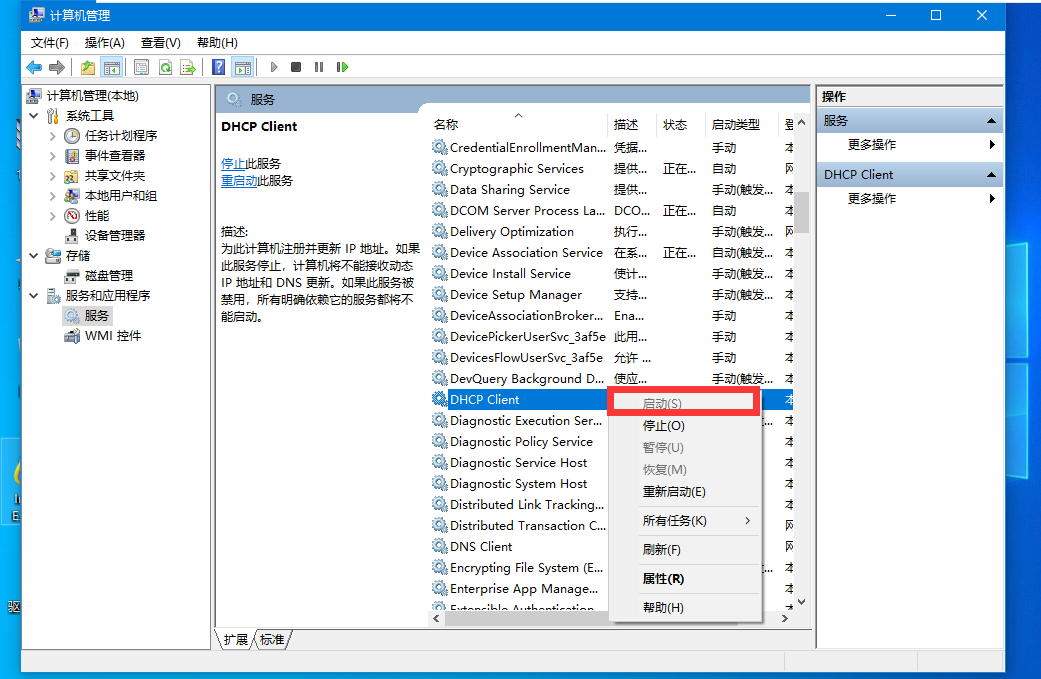Click the Export List toolbar icon

pyautogui.click(x=189, y=67)
